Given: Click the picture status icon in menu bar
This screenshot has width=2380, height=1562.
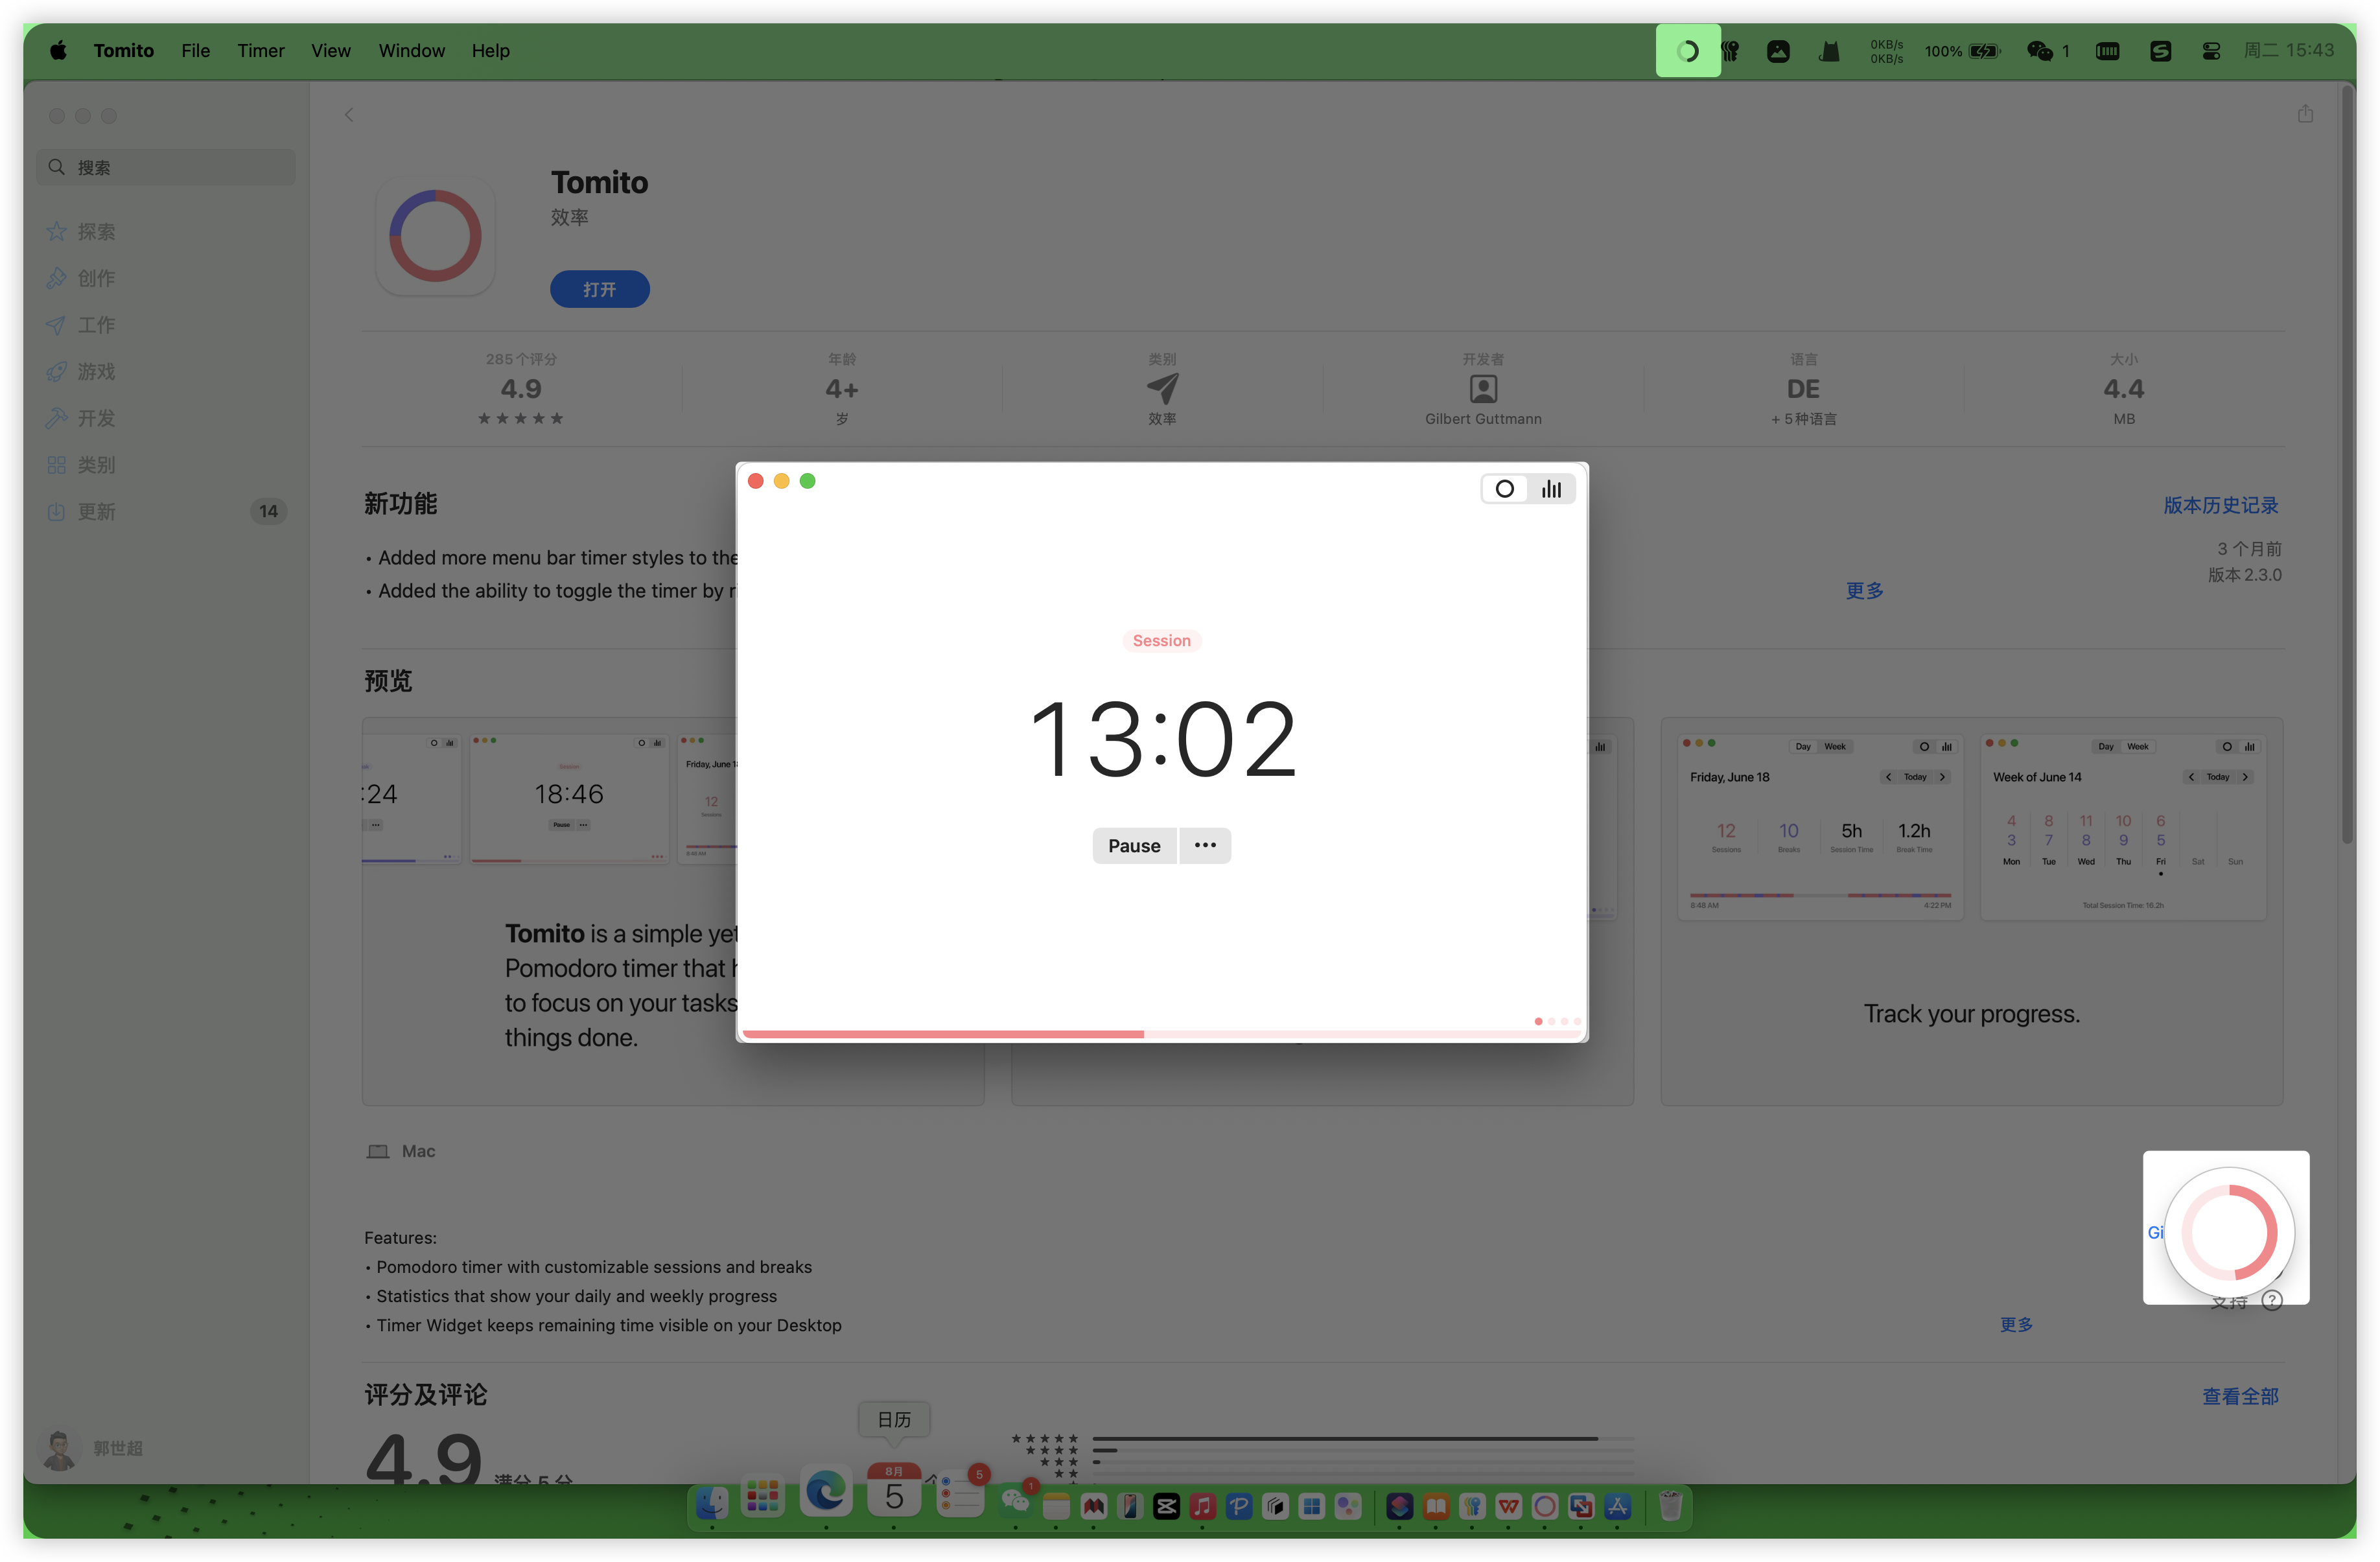Looking at the screenshot, I should [x=1778, y=51].
